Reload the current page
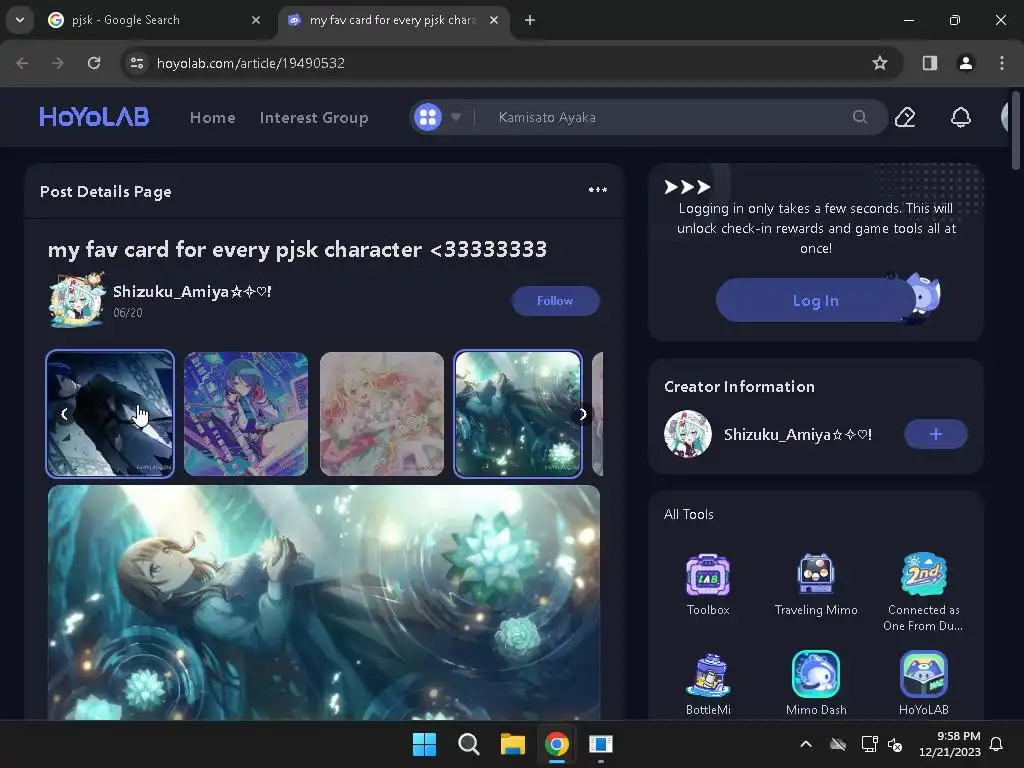 point(94,63)
